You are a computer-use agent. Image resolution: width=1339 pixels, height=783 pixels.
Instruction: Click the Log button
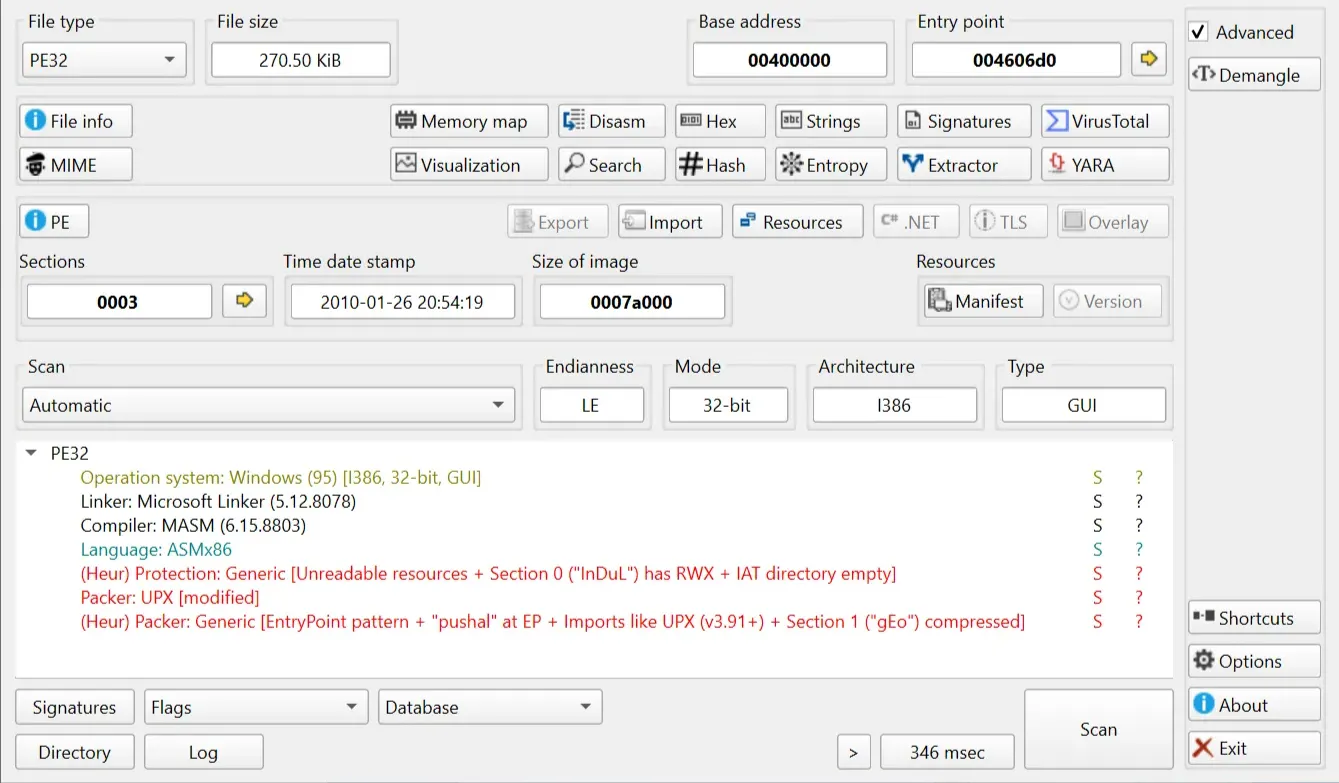tap(203, 752)
